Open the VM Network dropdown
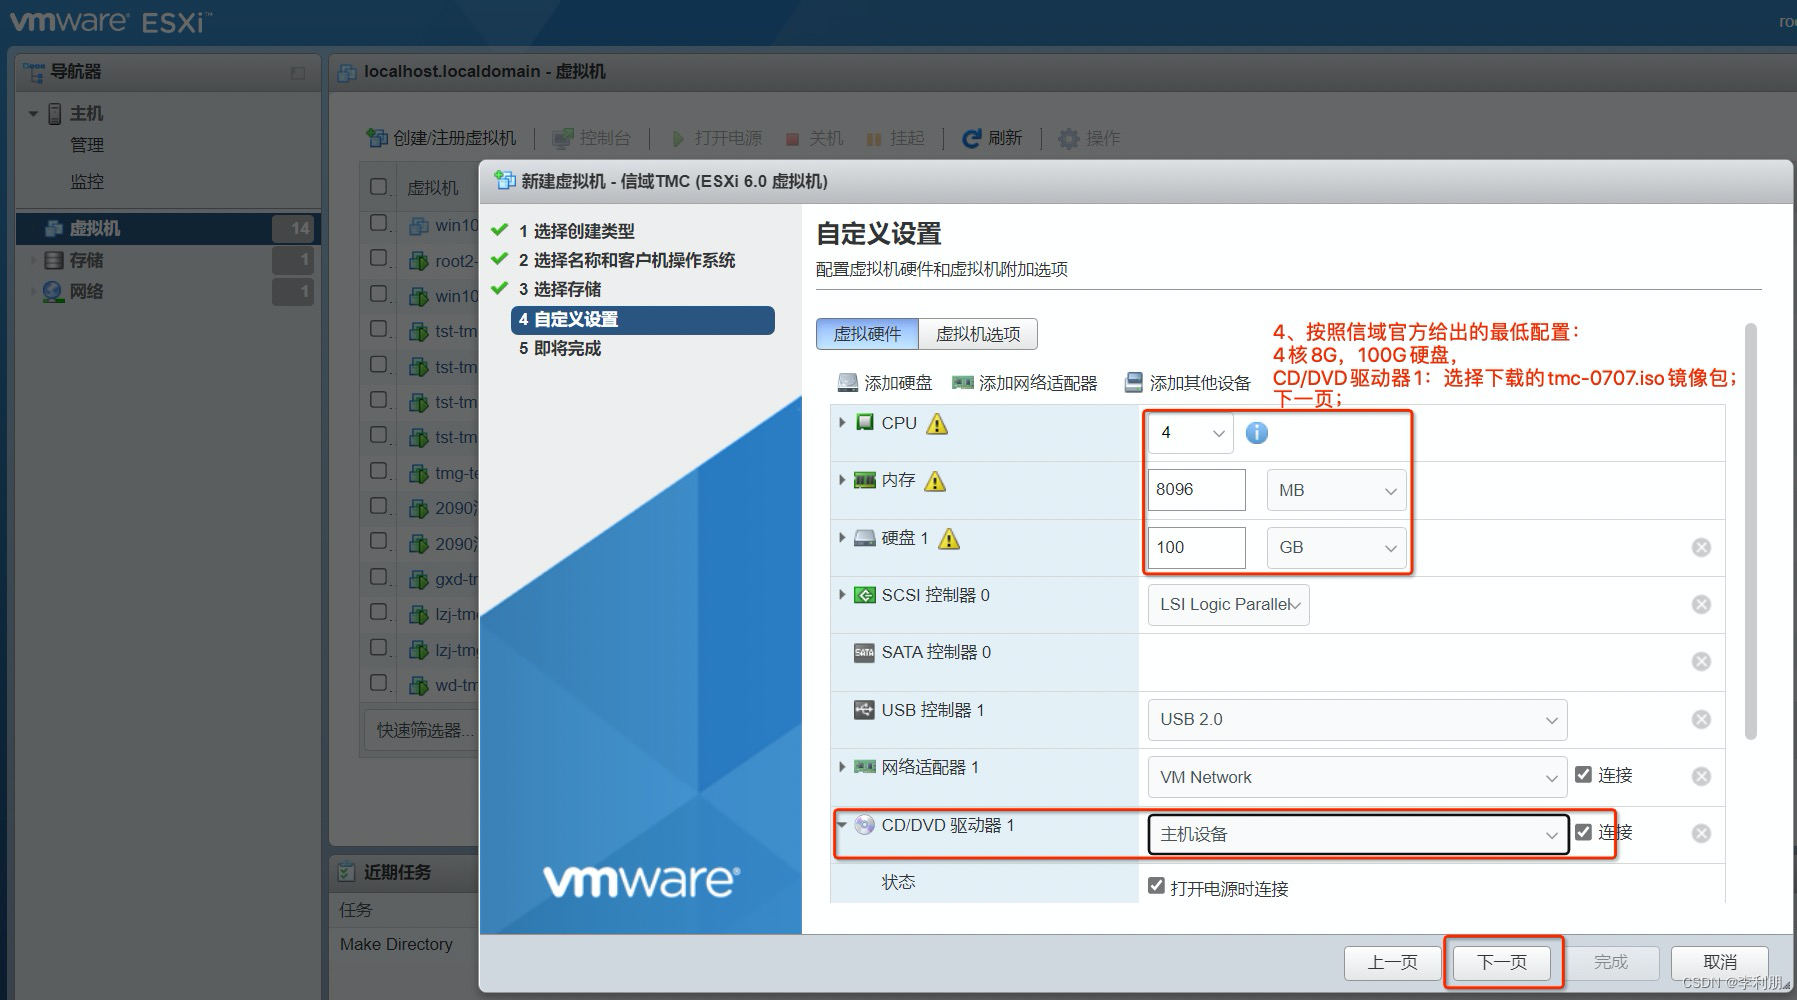Viewport: 1797px width, 1000px height. 1357,777
